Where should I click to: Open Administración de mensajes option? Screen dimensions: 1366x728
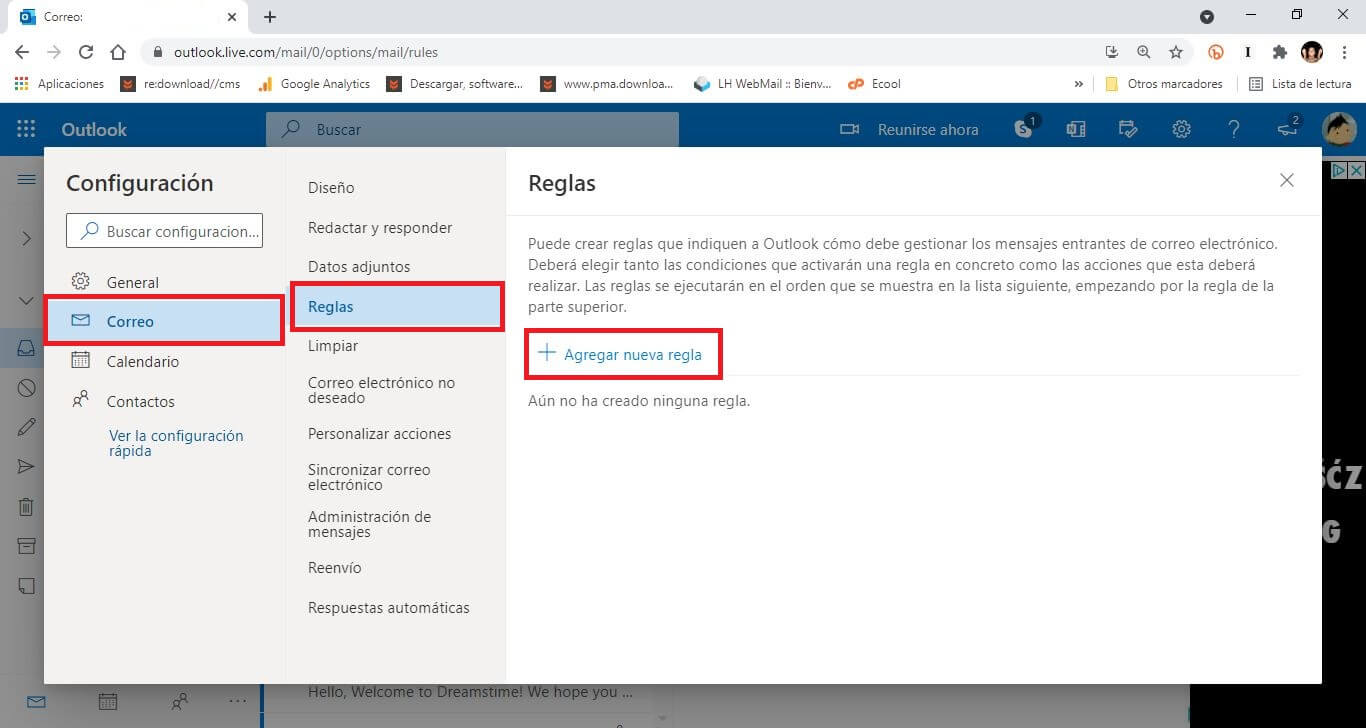point(369,524)
